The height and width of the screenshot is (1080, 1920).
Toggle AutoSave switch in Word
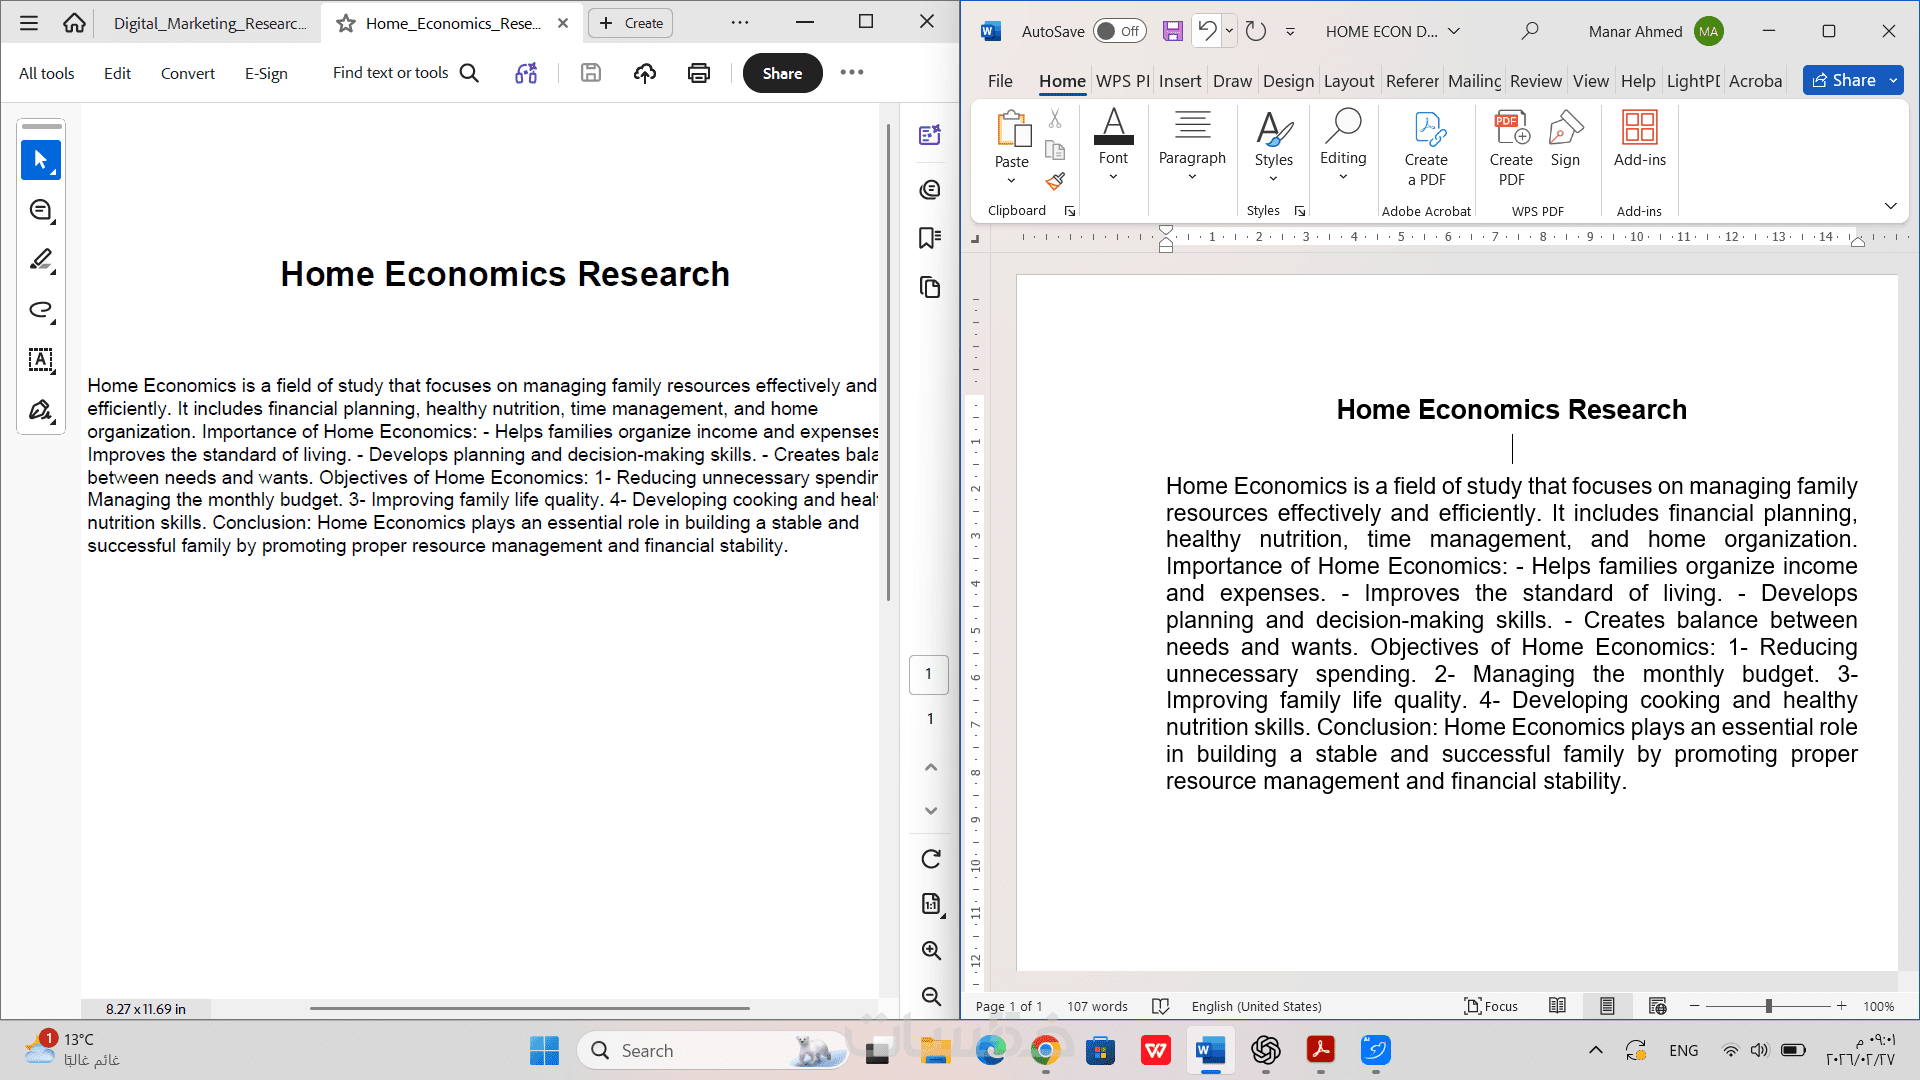click(x=1119, y=31)
